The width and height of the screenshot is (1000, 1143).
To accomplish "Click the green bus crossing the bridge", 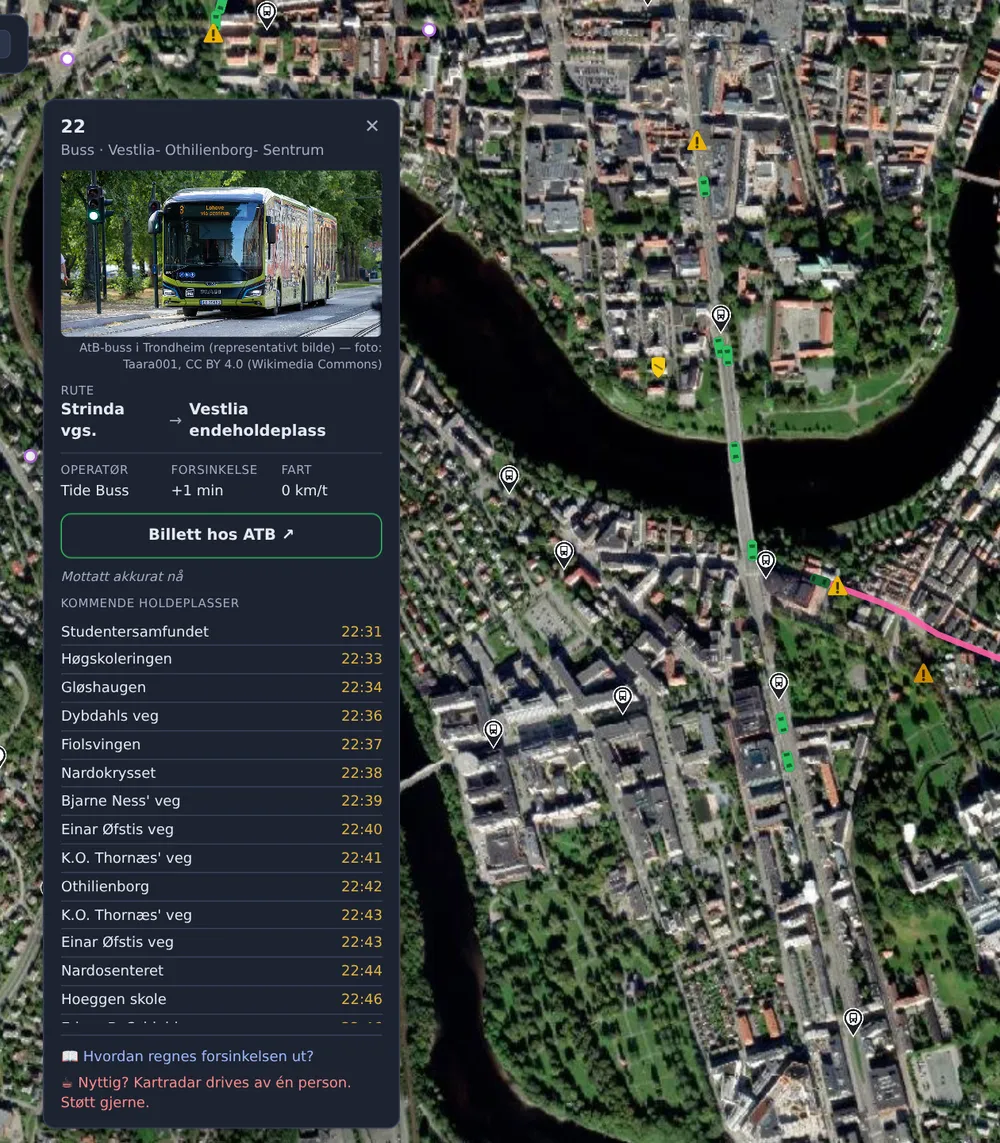I will 735,452.
